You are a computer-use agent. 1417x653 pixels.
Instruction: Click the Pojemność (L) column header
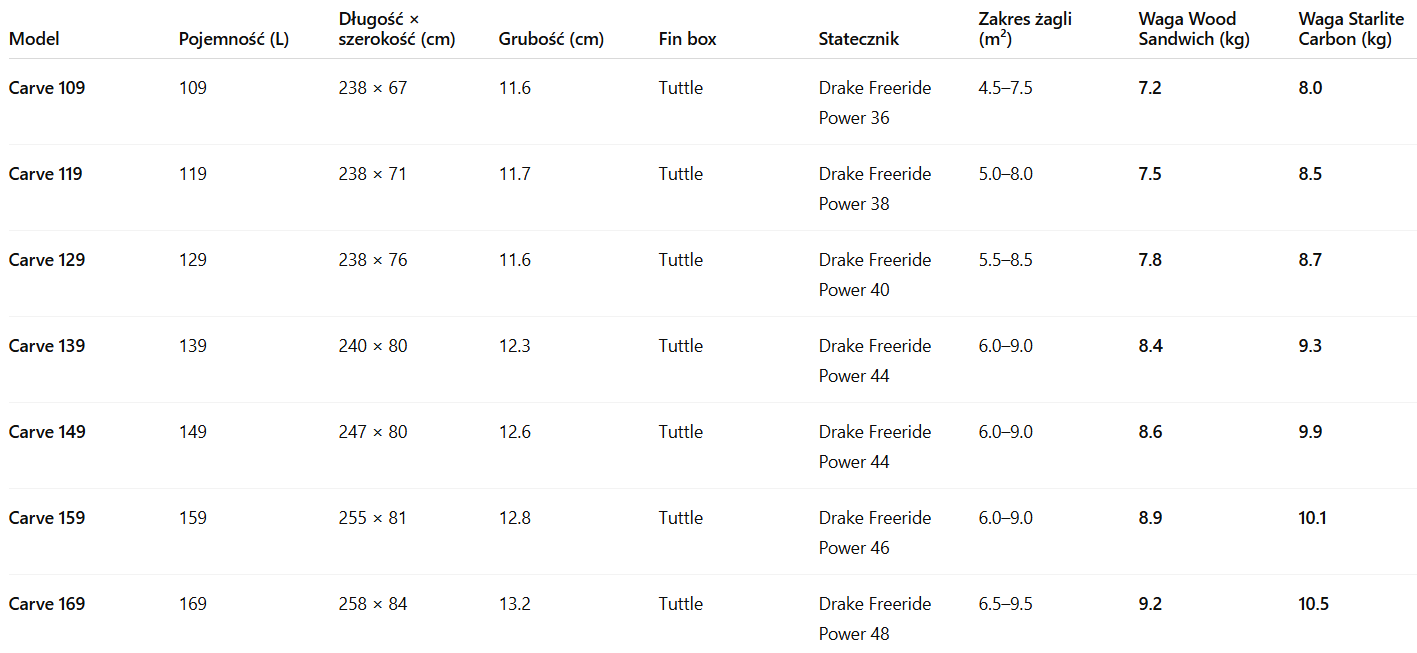pyautogui.click(x=233, y=39)
